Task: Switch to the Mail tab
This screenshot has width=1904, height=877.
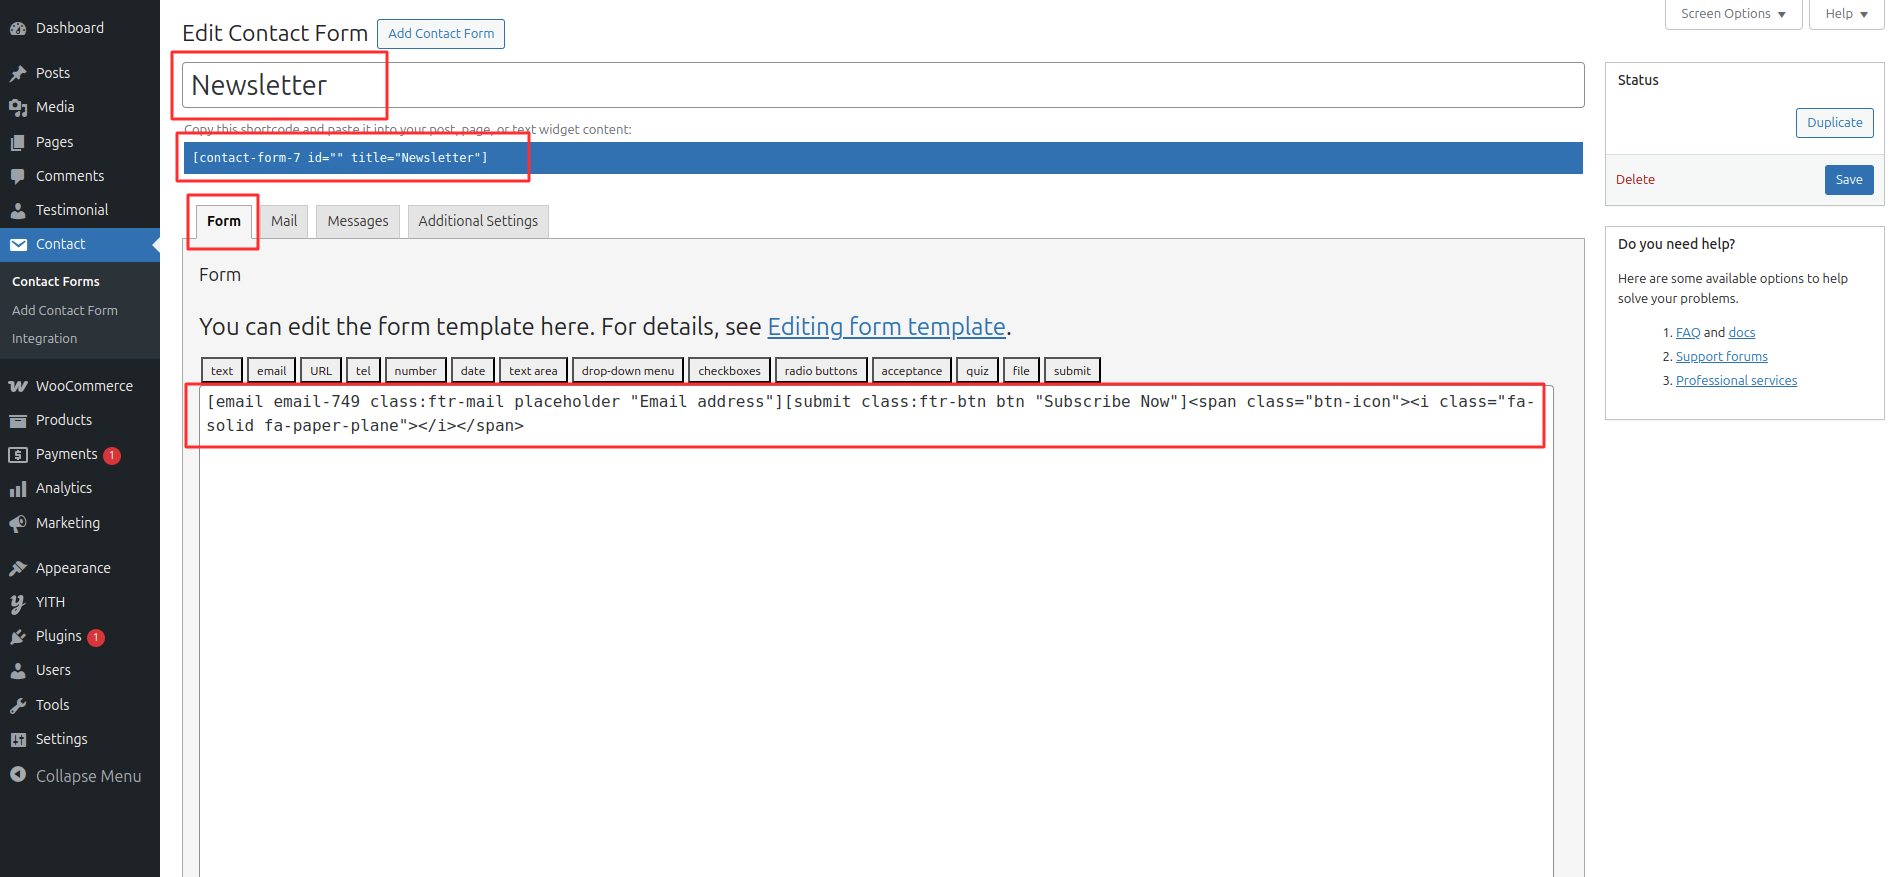Action: 284,221
